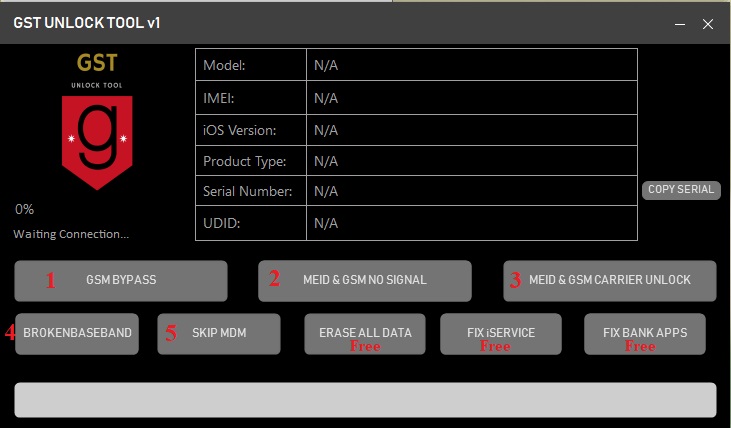Viewport: 731px width, 428px height.
Task: Click the 0% progress indicator text
Action: point(24,209)
